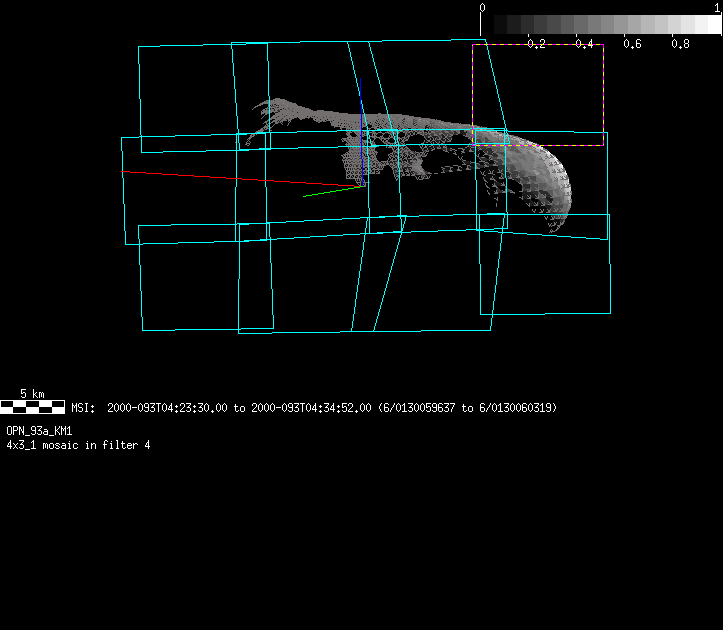Click the bottom-left cyan footprint frame's interior

[190, 285]
